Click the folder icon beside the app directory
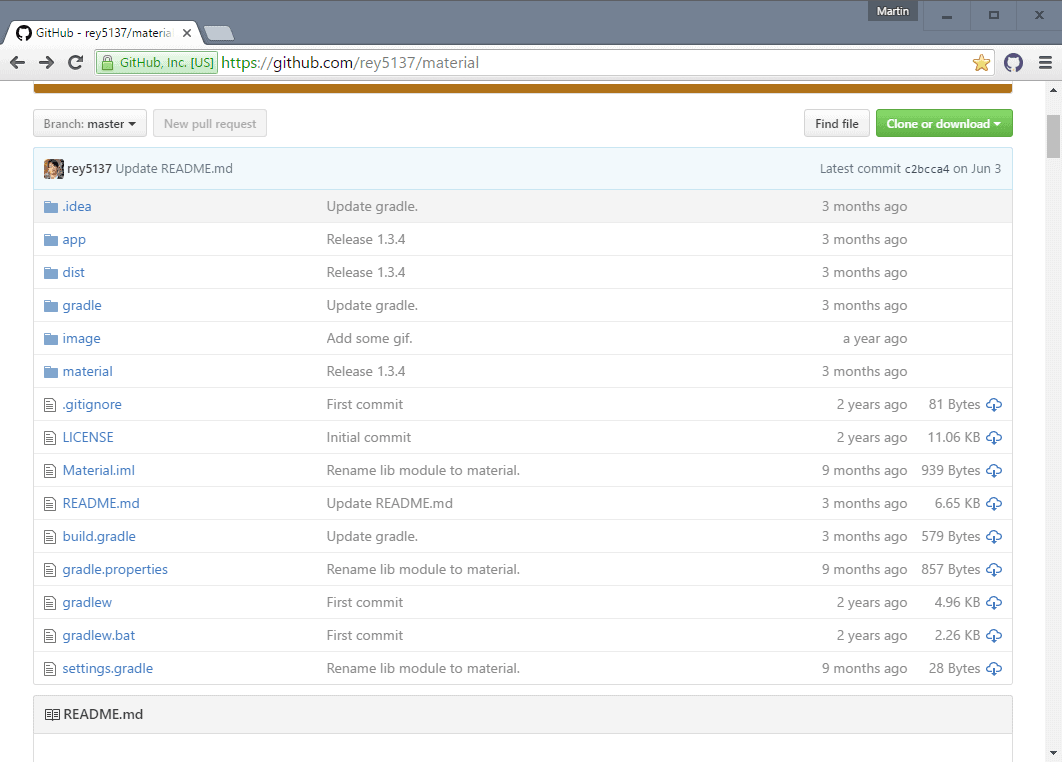This screenshot has height=762, width=1062. click(50, 239)
